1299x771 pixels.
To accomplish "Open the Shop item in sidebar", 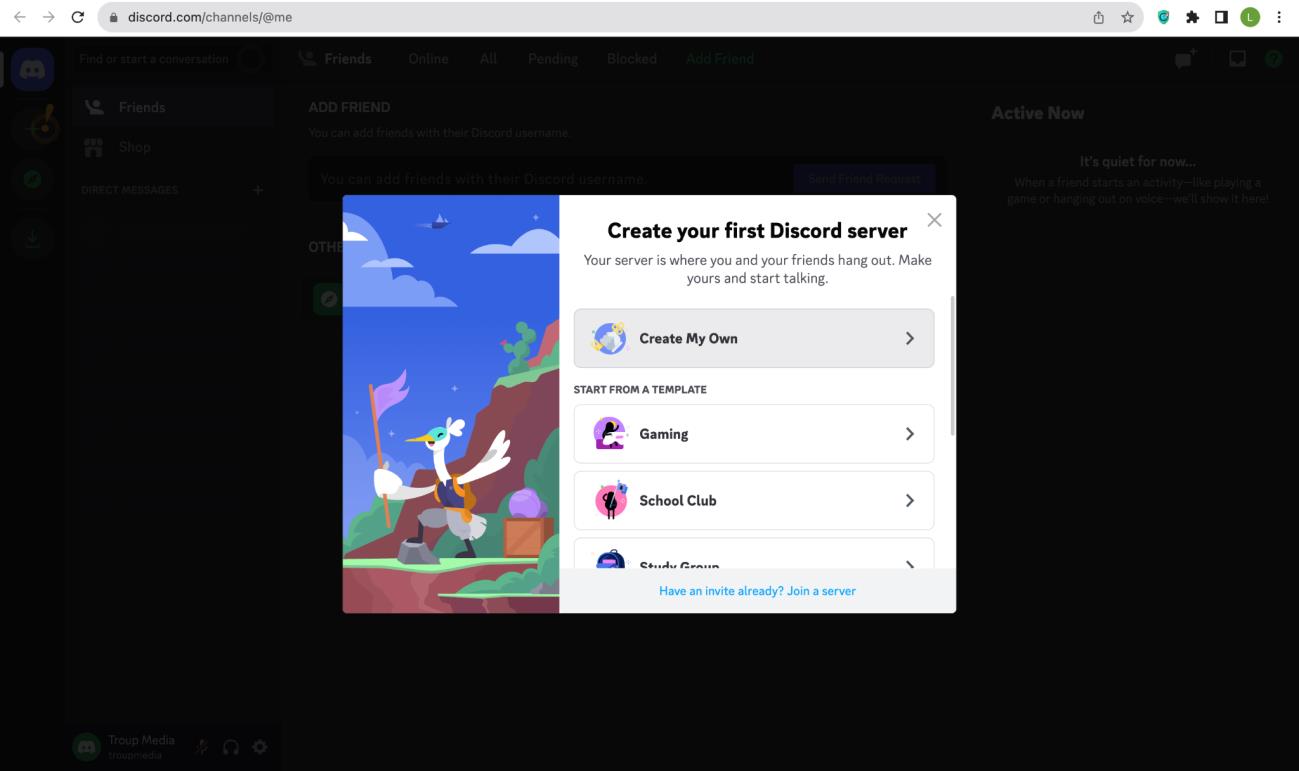I will pyautogui.click(x=134, y=147).
